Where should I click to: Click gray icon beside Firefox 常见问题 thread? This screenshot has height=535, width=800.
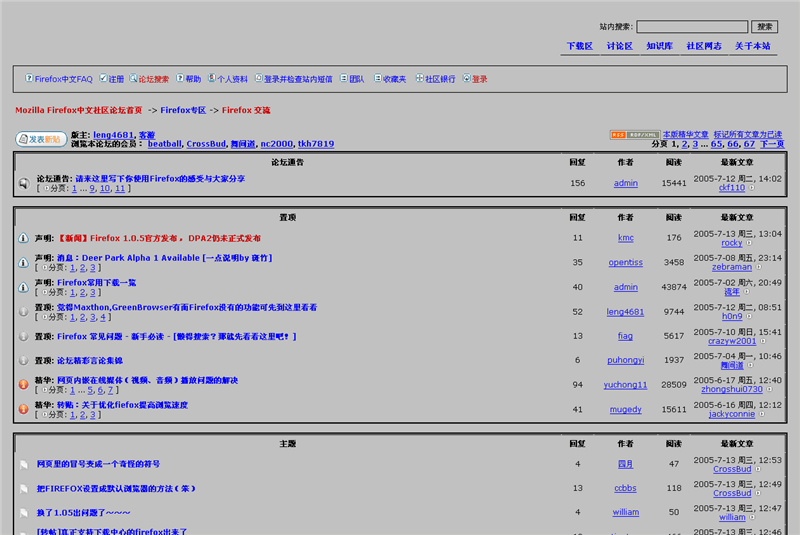(x=23, y=337)
